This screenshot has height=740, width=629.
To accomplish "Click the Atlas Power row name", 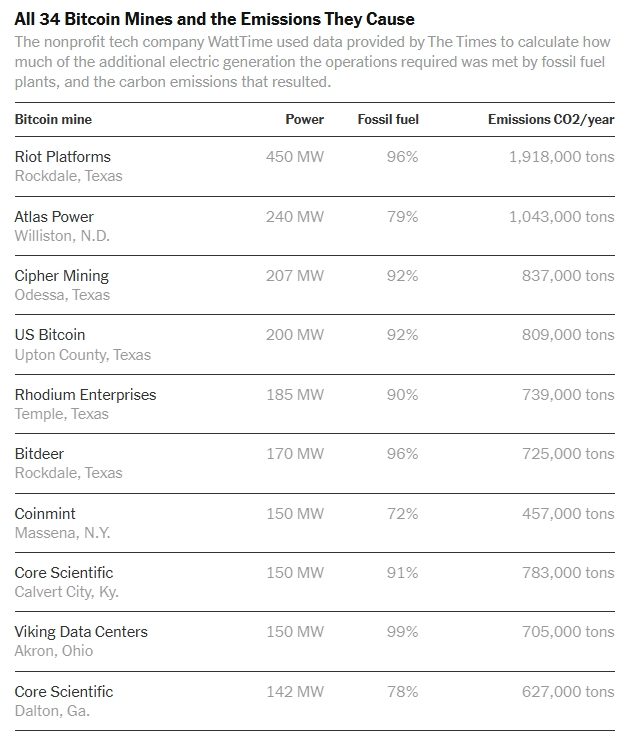I will click(54, 216).
